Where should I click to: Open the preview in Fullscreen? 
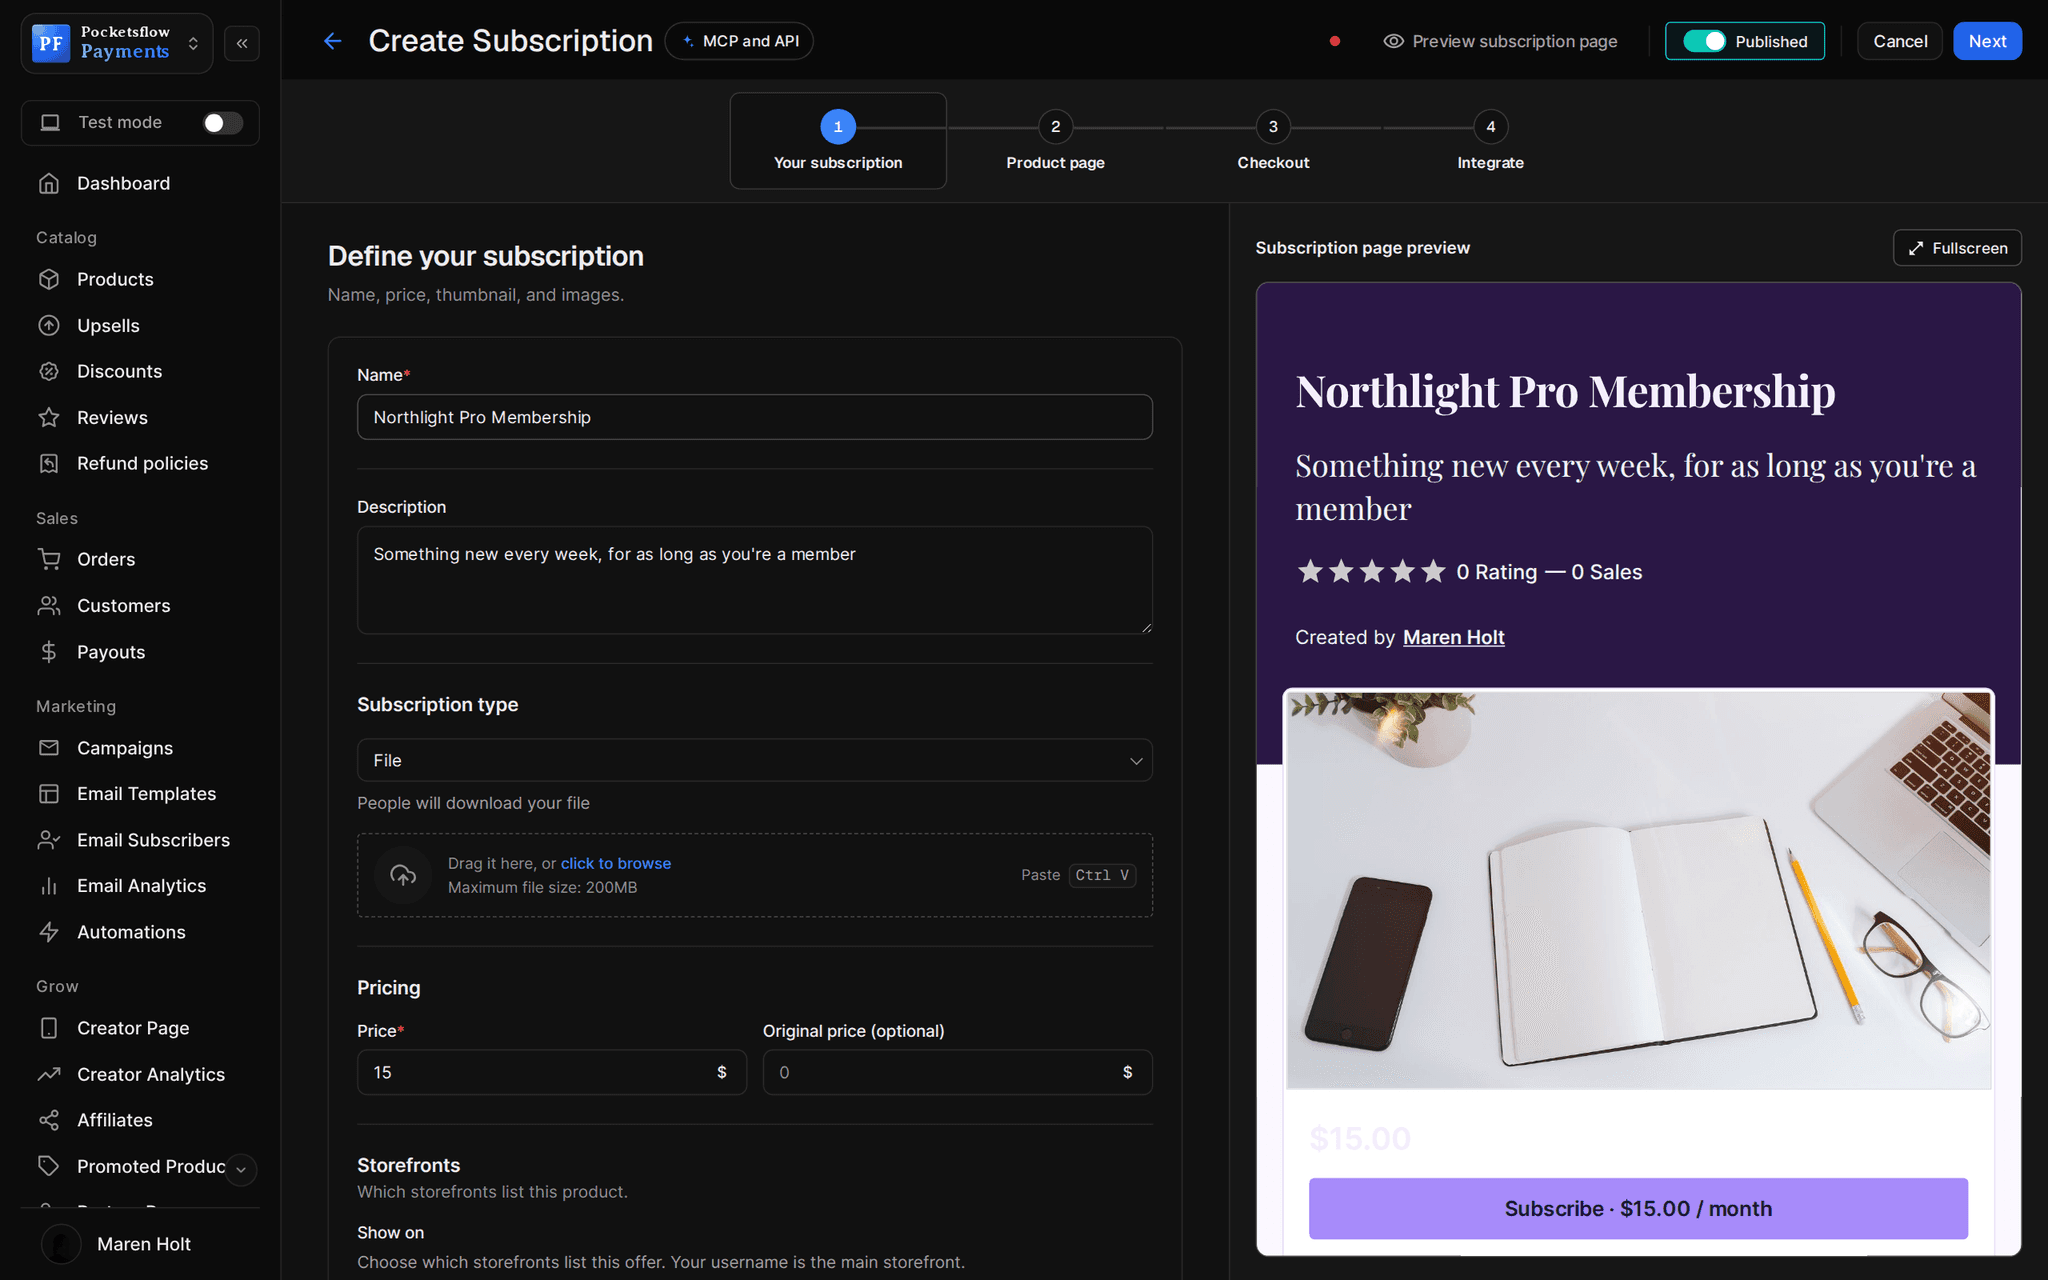tap(1957, 248)
